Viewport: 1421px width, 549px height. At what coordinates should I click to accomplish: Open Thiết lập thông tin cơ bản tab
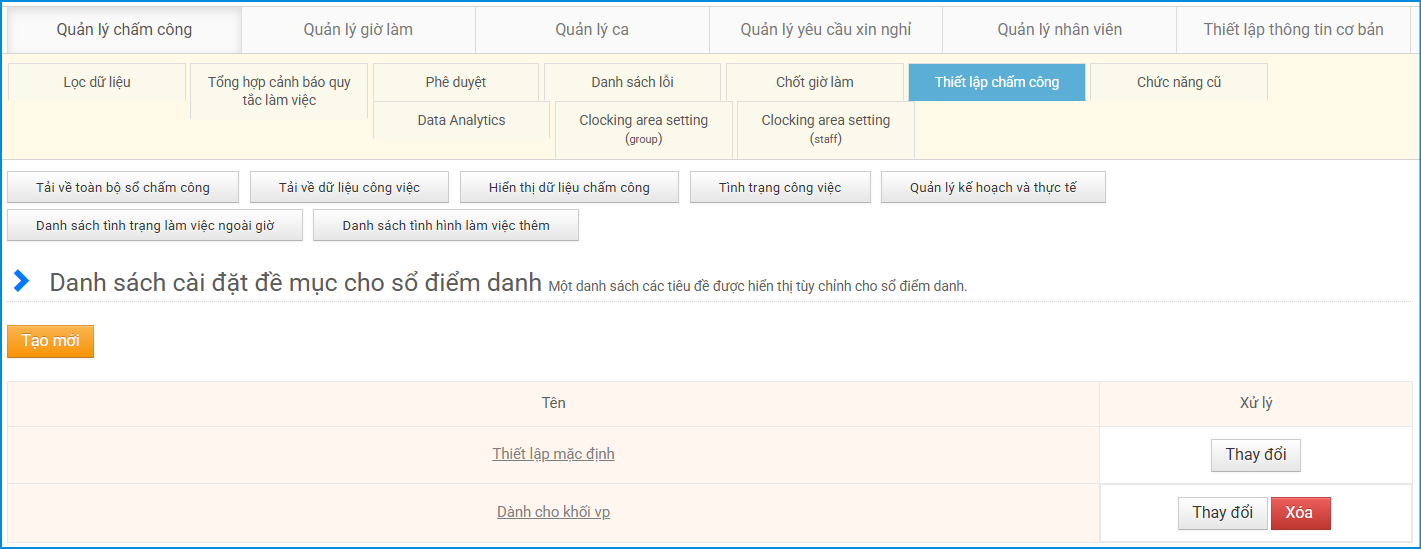click(1293, 29)
